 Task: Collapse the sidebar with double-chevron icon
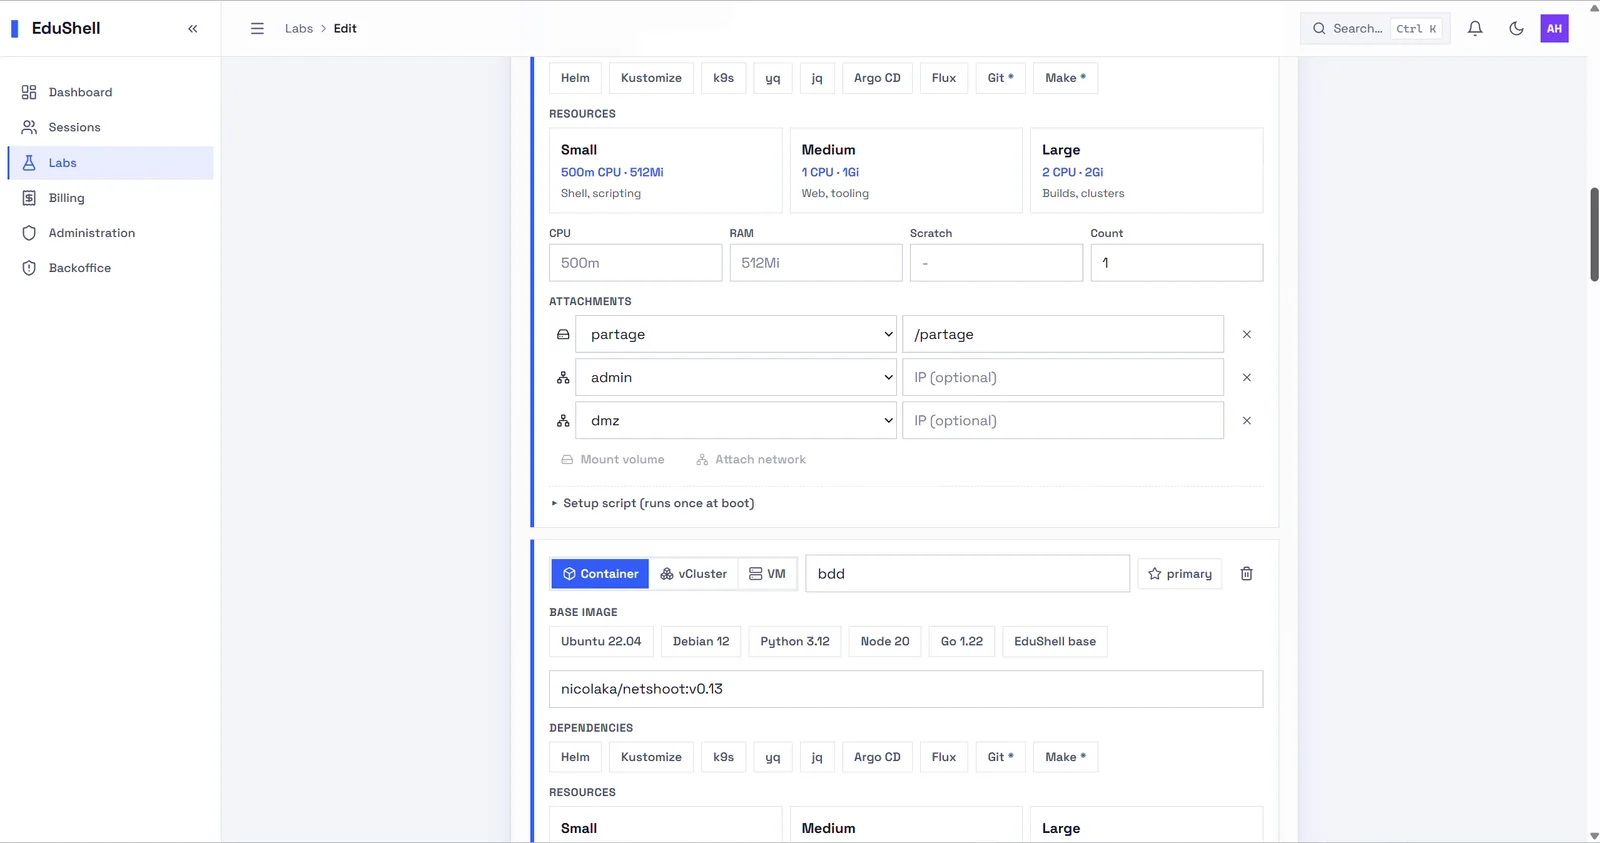193,29
